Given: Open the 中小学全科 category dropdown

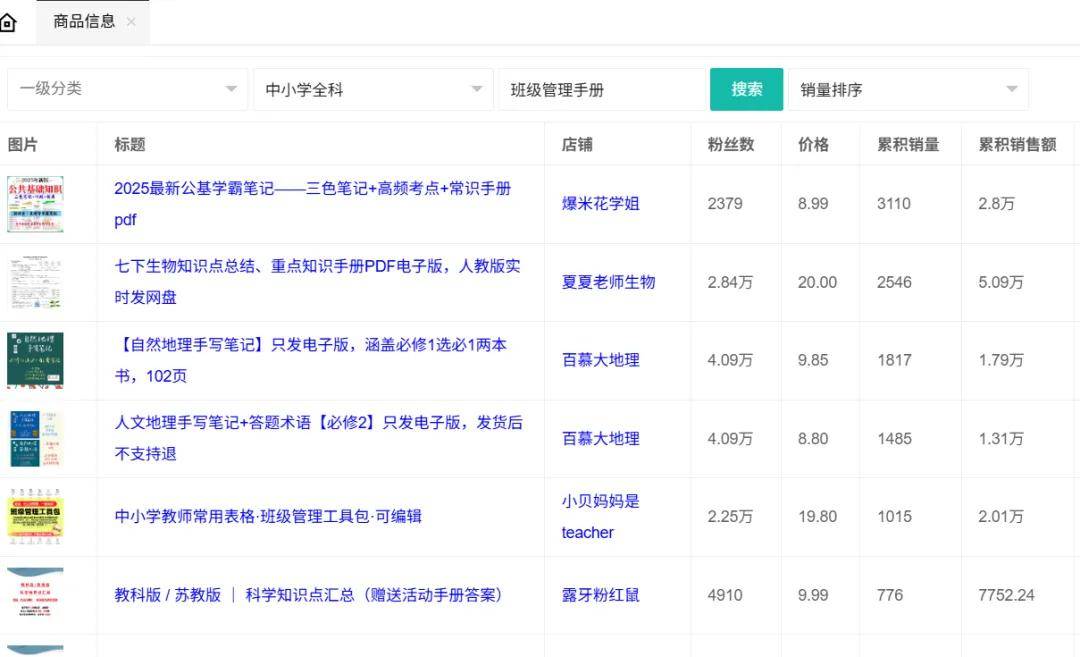Looking at the screenshot, I should tap(373, 88).
